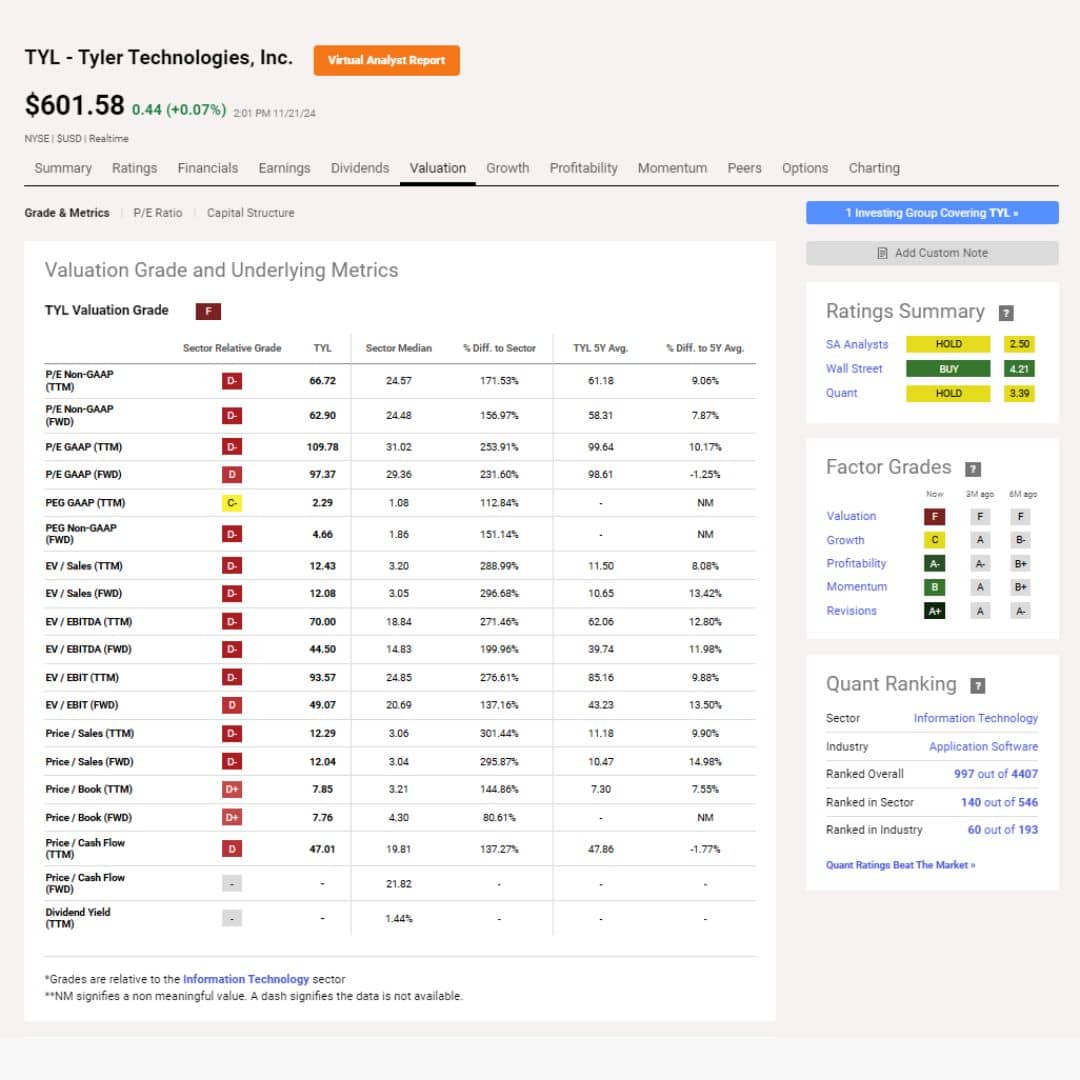The image size is (1080, 1080).
Task: Go to the Dividends tab
Action: 360,168
